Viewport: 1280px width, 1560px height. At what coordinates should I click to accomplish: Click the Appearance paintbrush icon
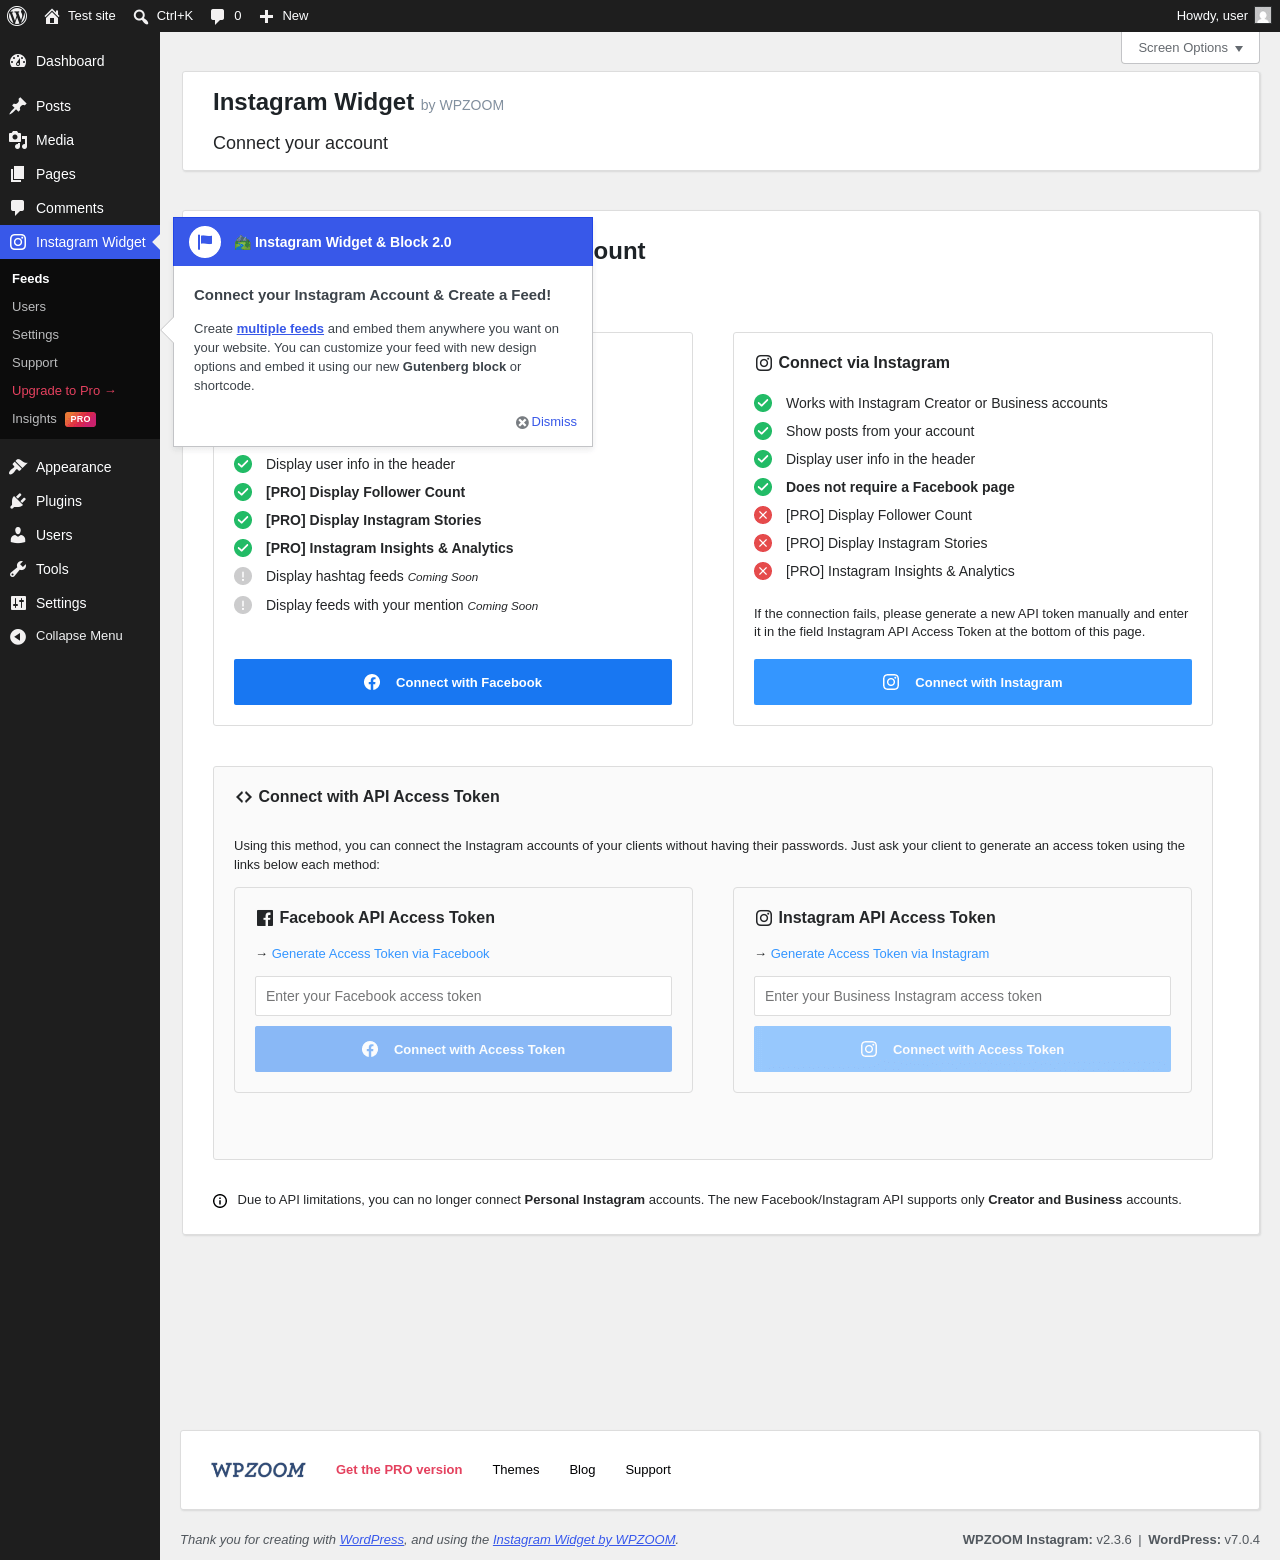tap(18, 467)
